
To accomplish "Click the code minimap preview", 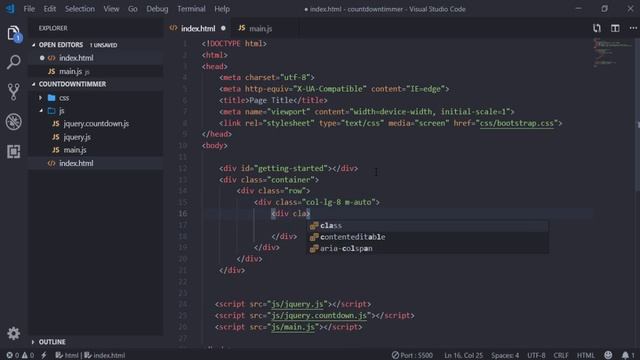I will (612, 53).
